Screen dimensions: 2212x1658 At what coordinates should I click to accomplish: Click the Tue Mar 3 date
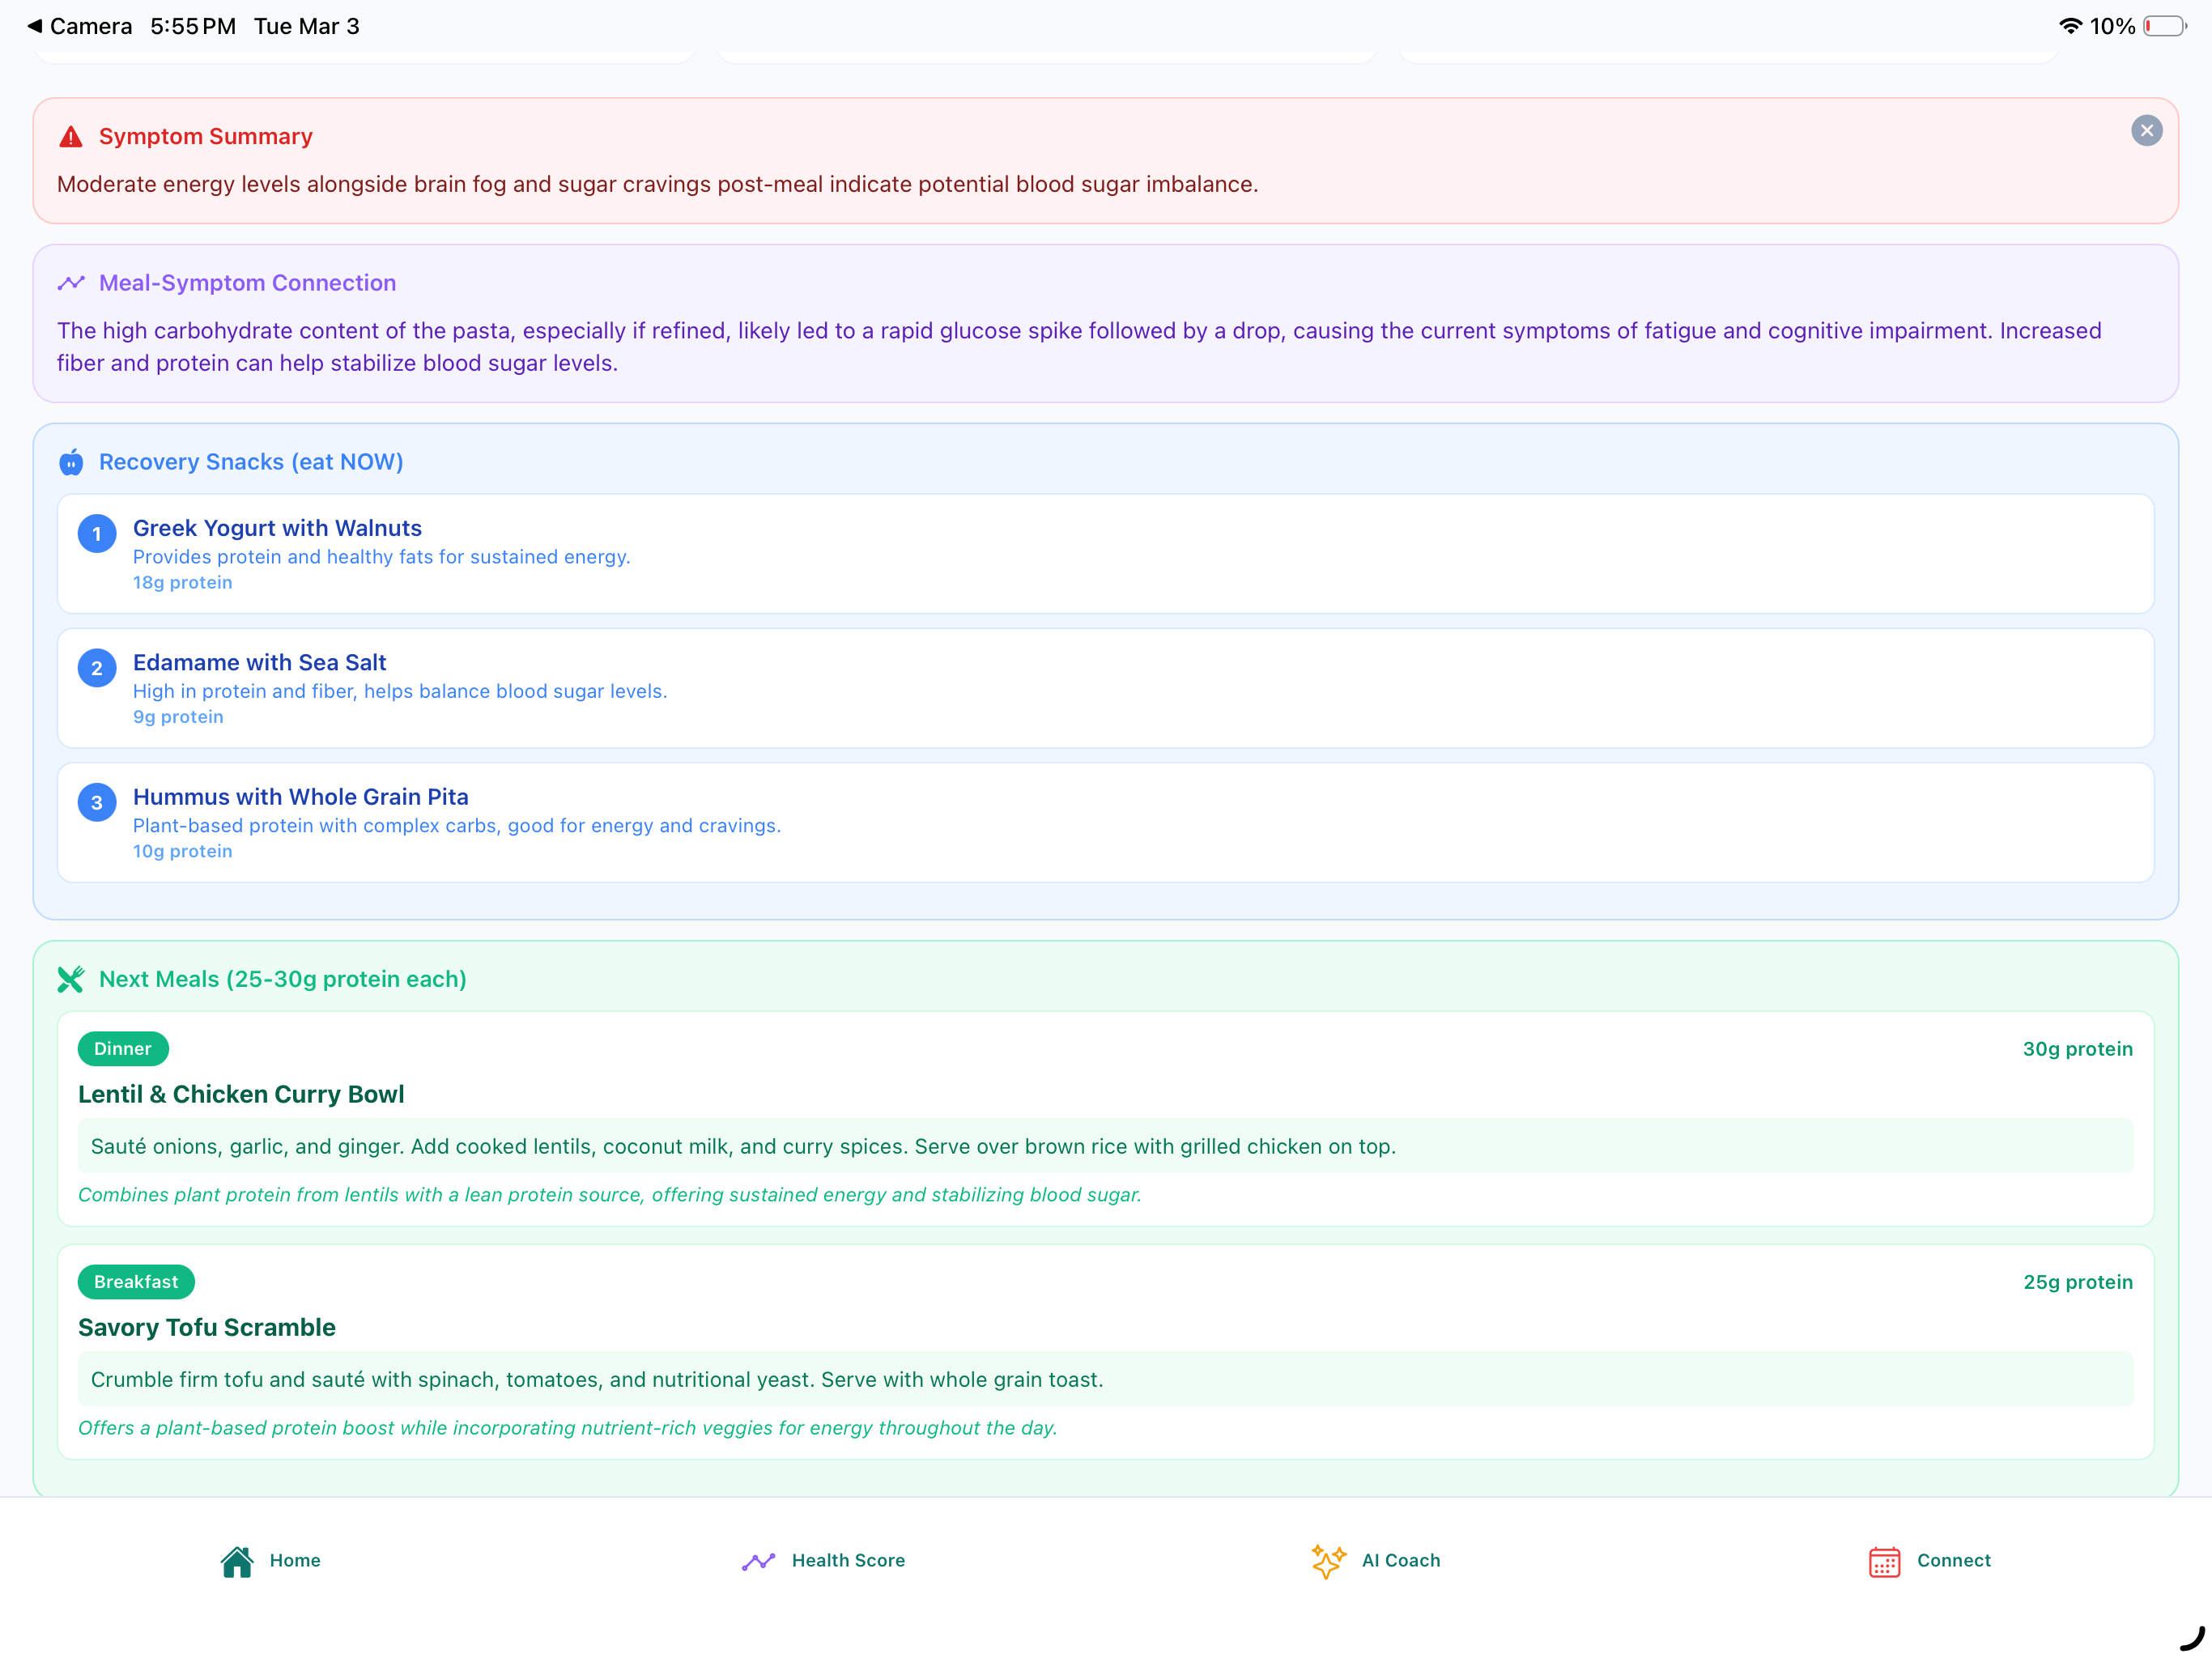pyautogui.click(x=306, y=26)
